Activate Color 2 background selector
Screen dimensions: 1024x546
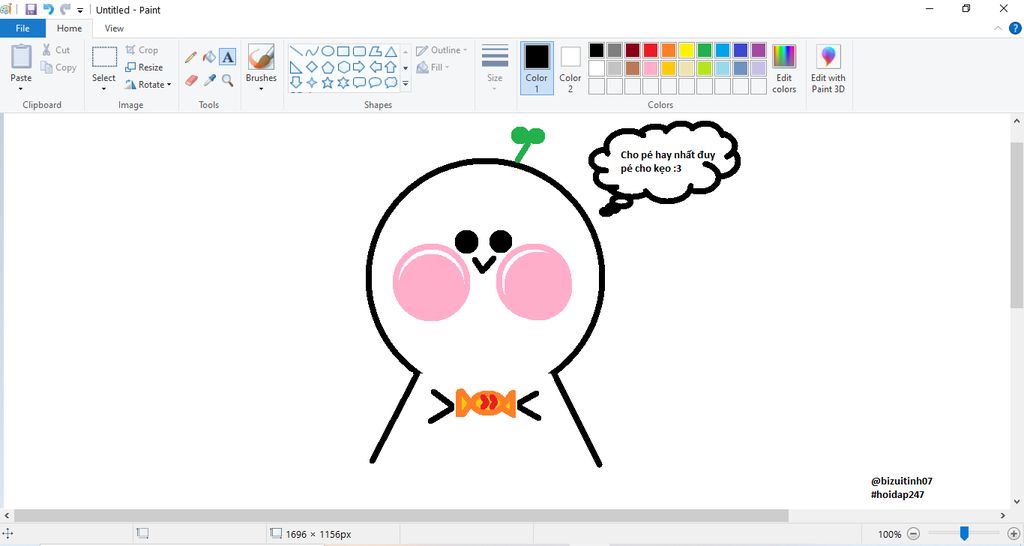570,68
